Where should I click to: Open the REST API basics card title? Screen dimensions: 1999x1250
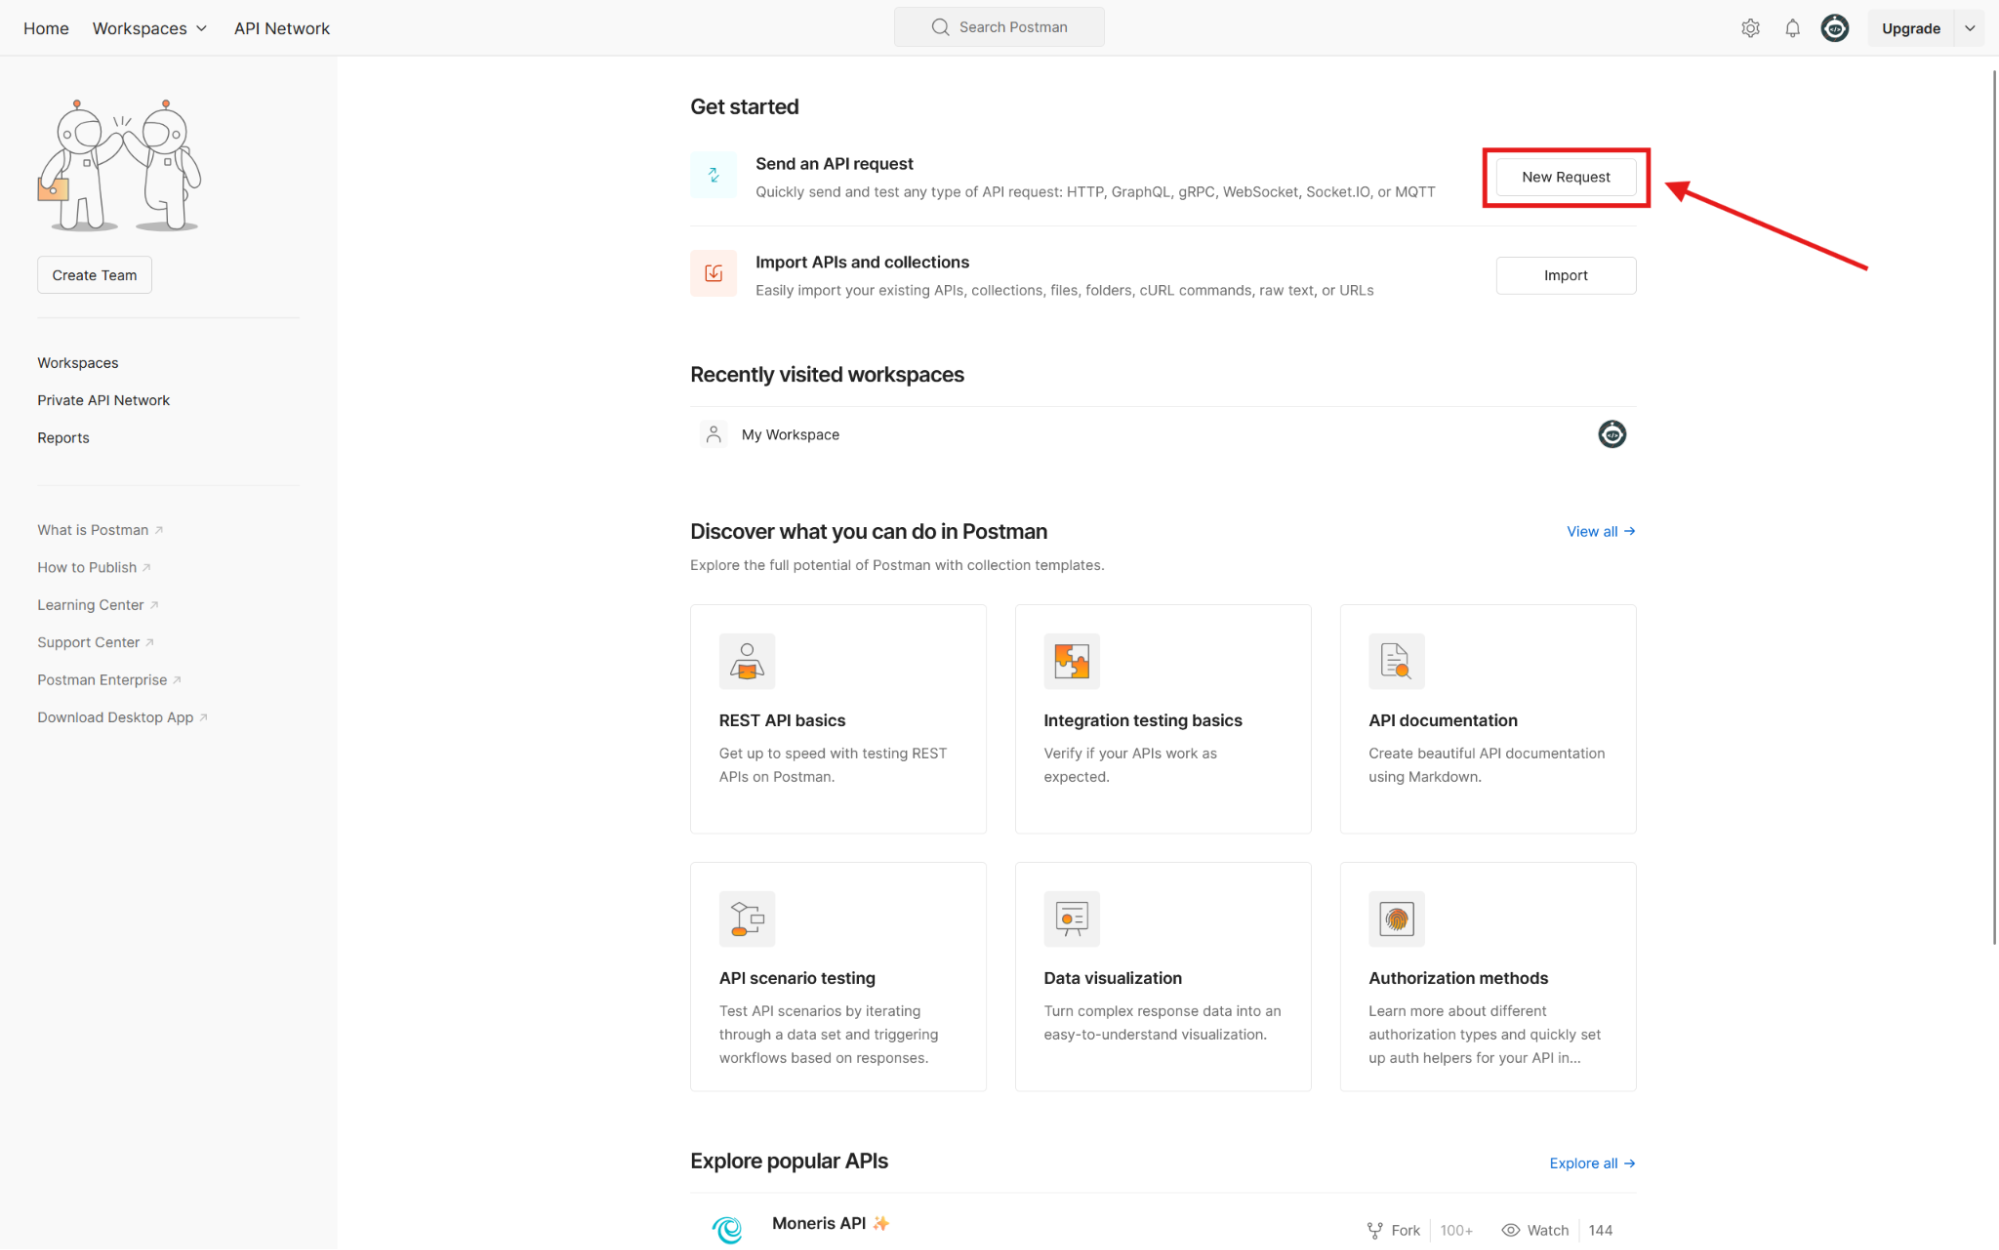pyautogui.click(x=782, y=720)
